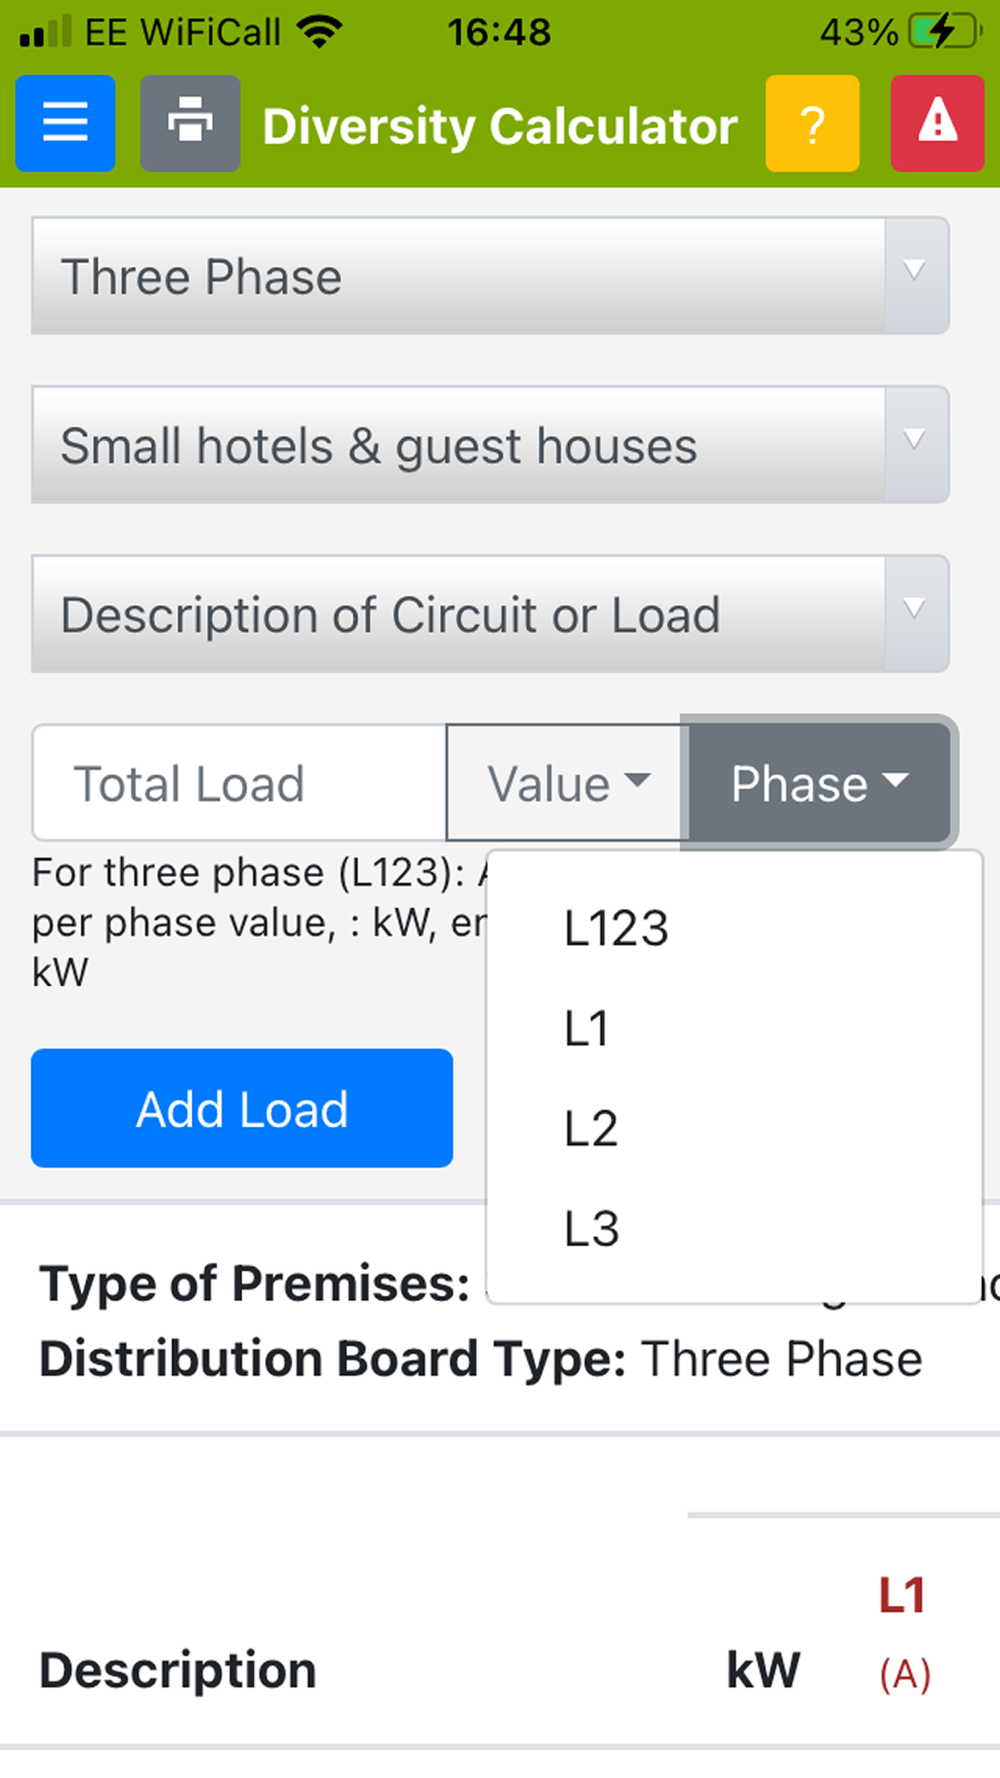Select the L3 phase option
Image resolution: width=1000 pixels, height=1778 pixels.
coord(592,1228)
